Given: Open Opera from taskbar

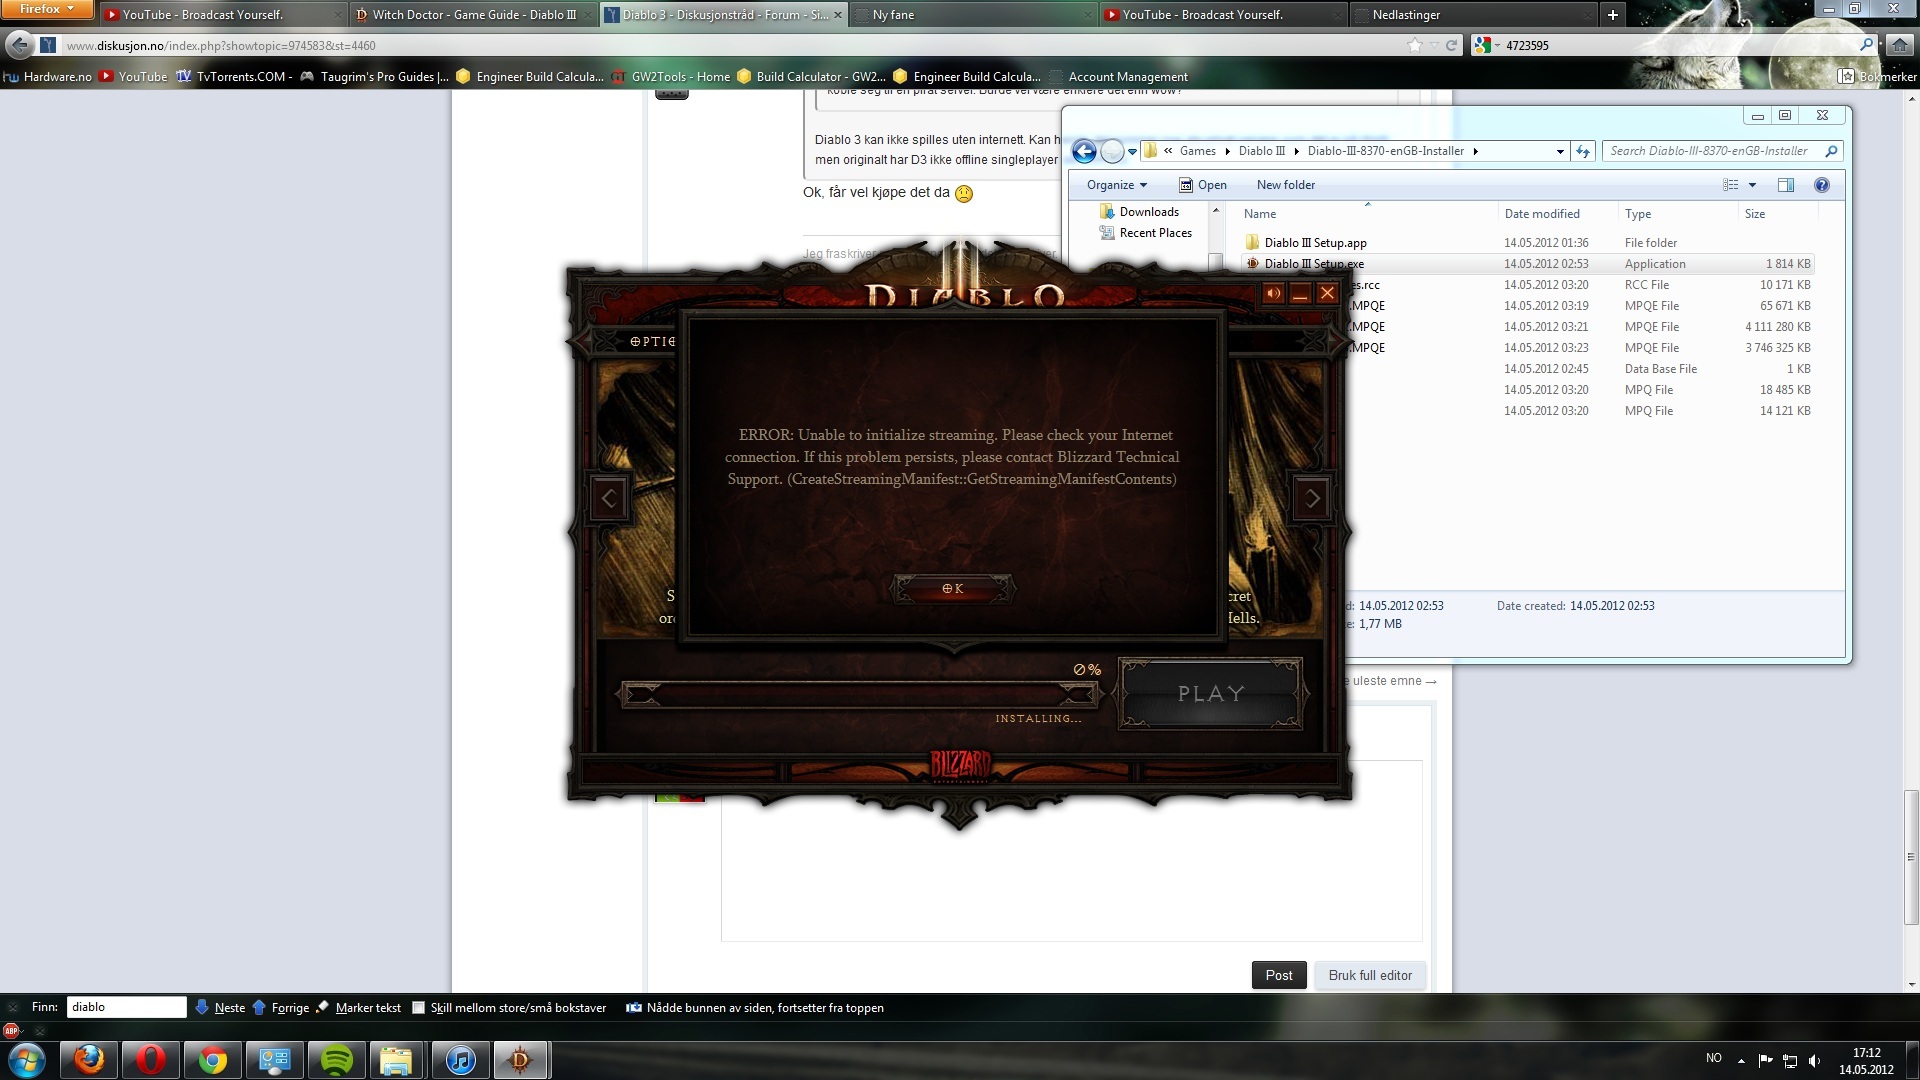Looking at the screenshot, I should (150, 1060).
